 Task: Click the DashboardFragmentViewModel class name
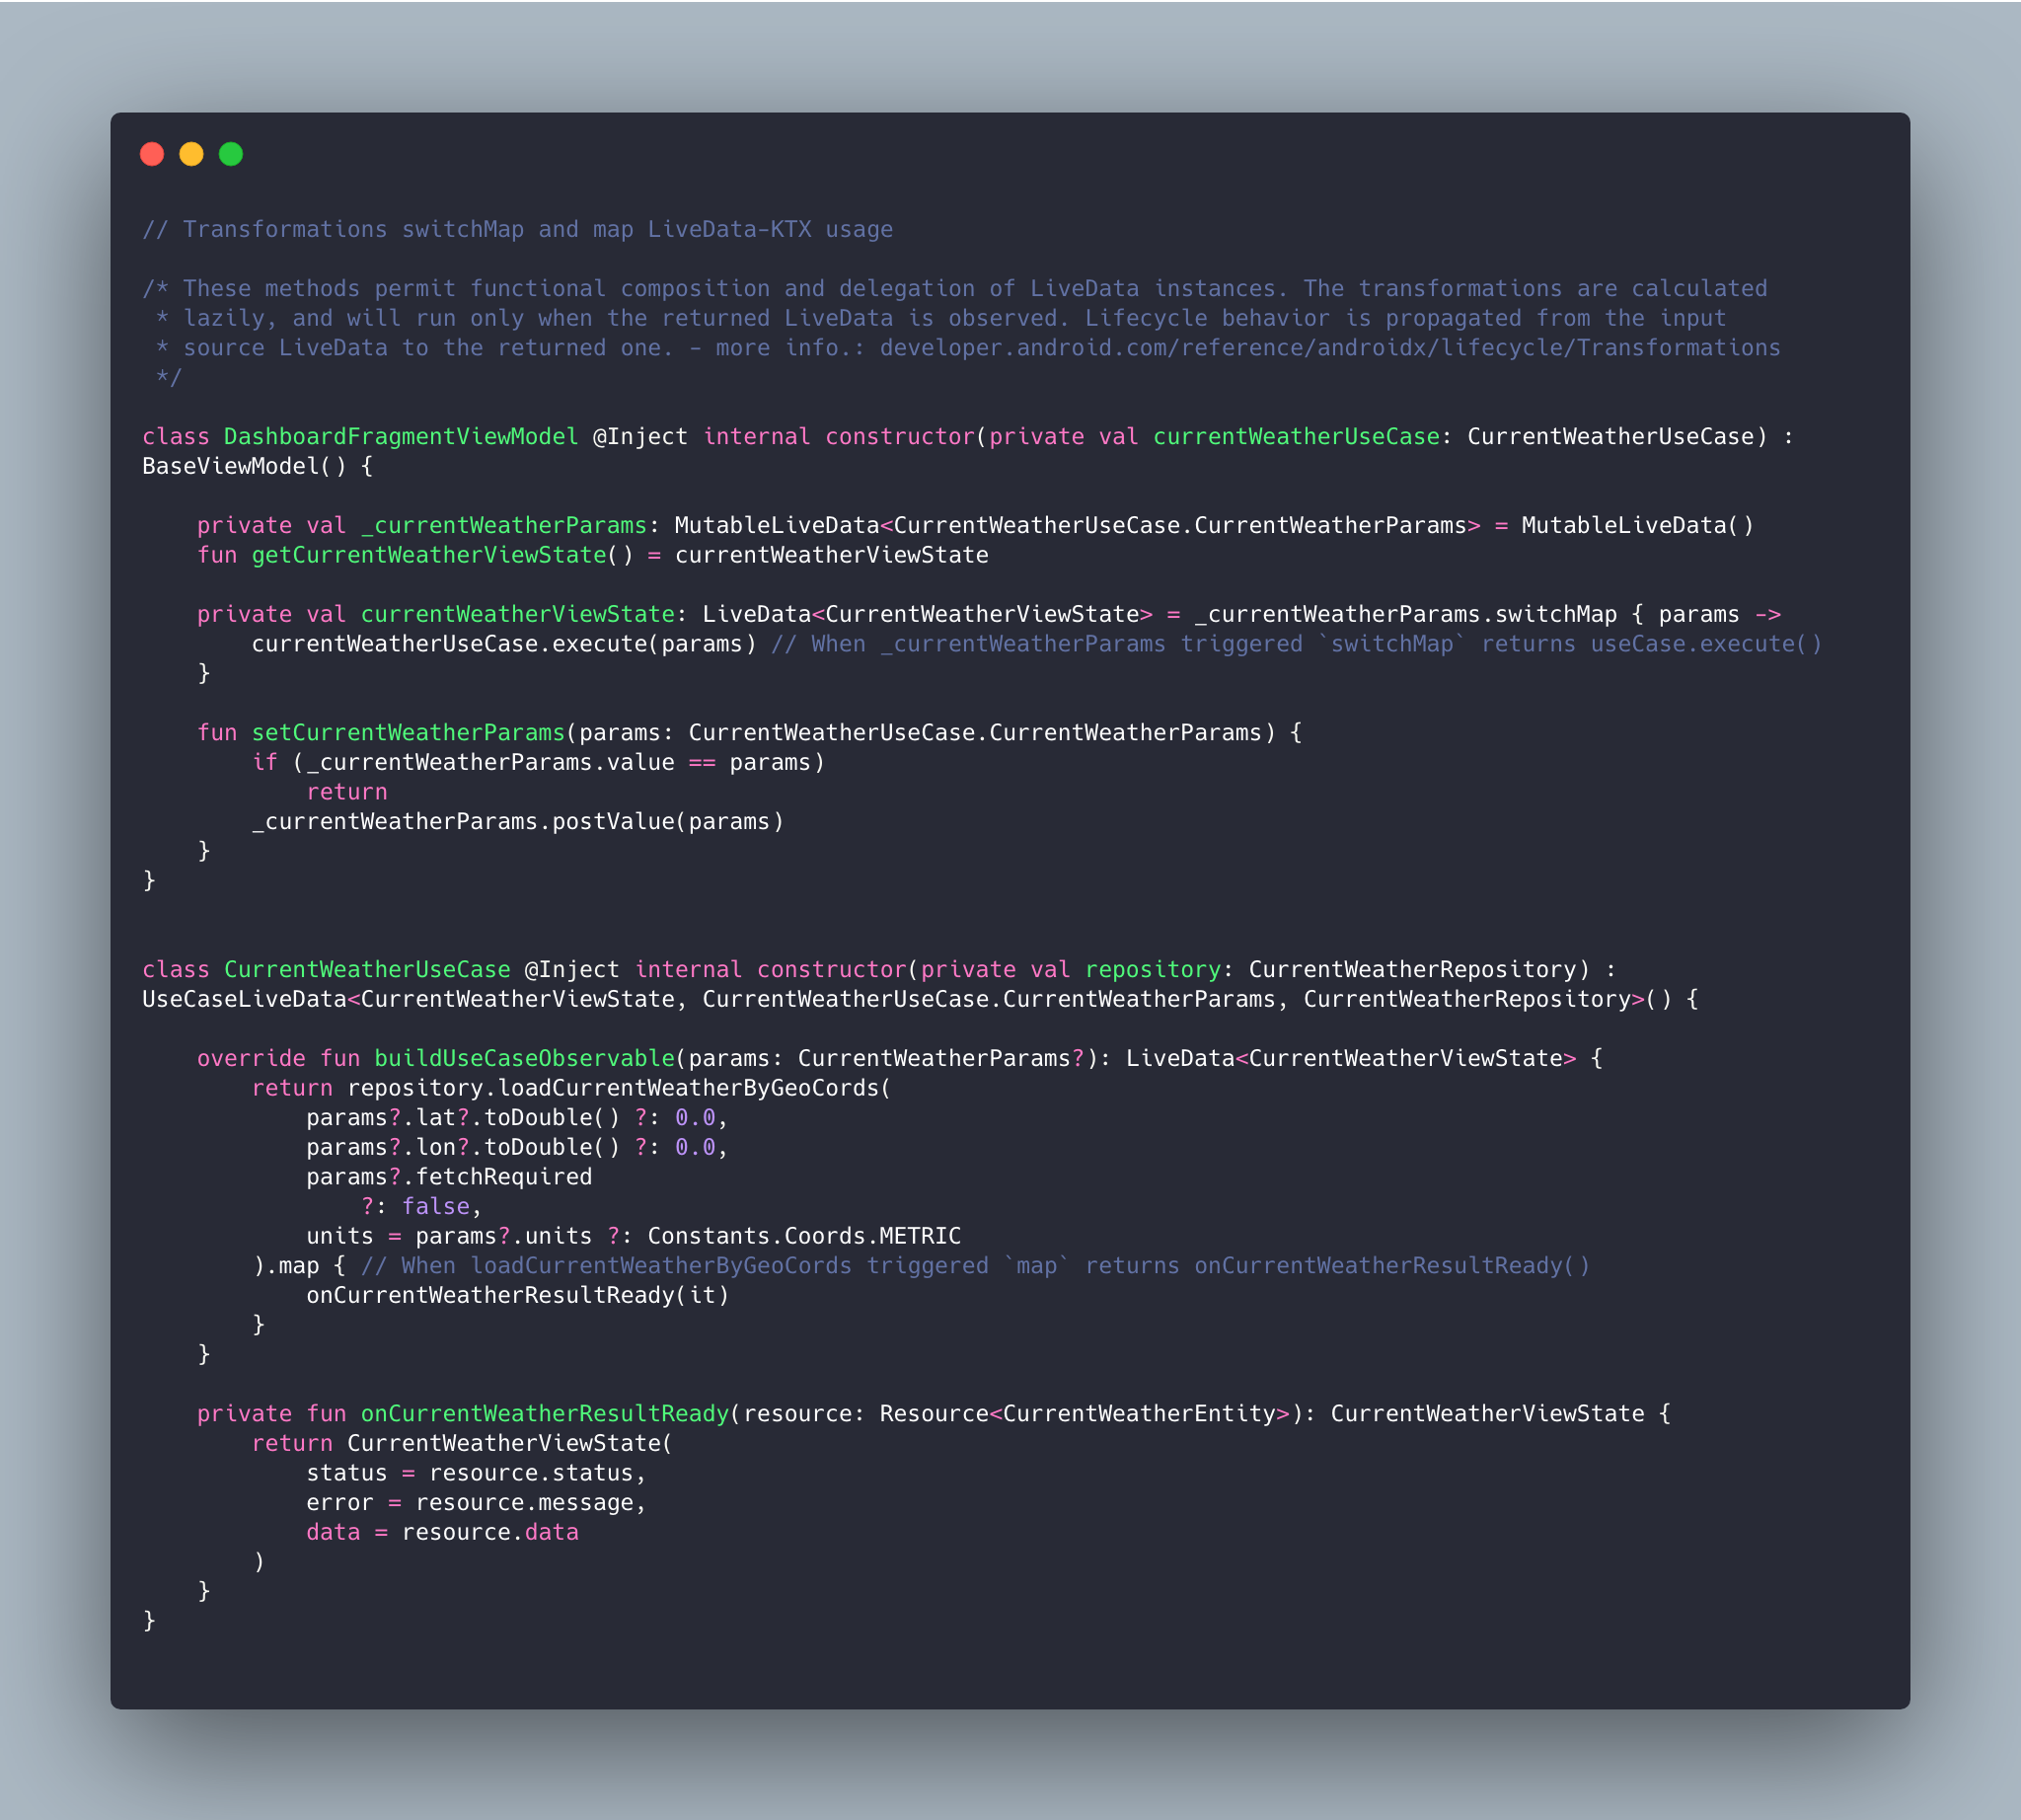(400, 437)
